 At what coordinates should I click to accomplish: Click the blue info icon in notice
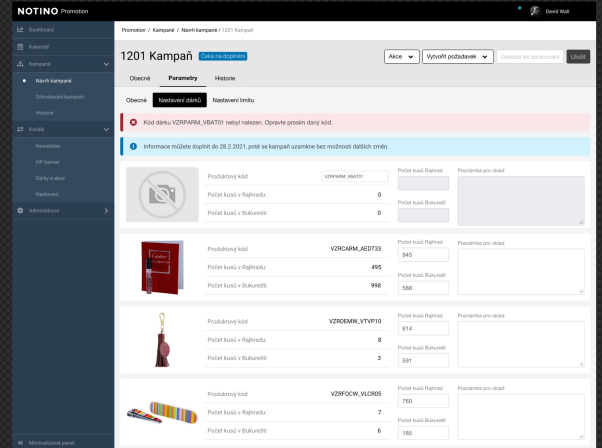click(x=133, y=146)
